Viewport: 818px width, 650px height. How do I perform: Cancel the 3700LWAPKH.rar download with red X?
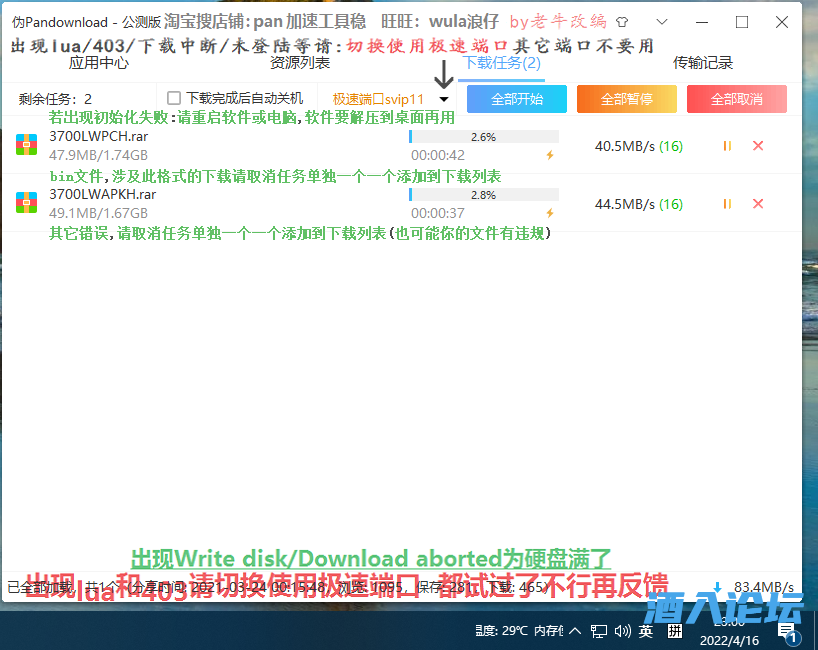757,204
